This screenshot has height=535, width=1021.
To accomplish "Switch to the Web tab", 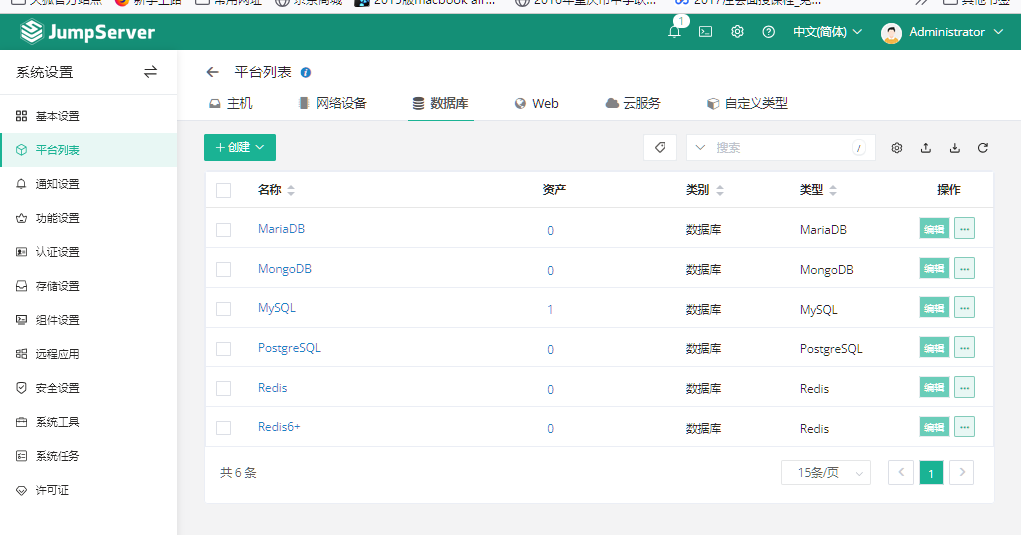I will pyautogui.click(x=537, y=103).
